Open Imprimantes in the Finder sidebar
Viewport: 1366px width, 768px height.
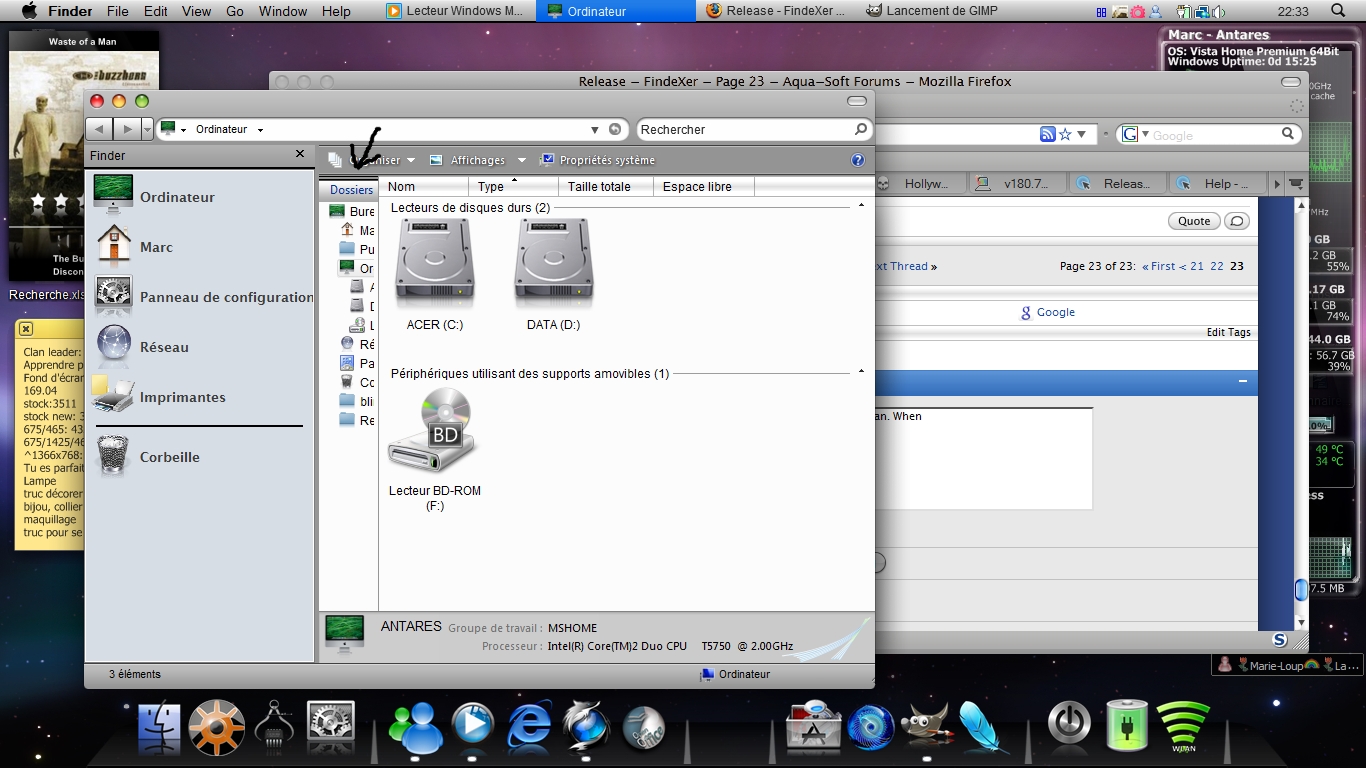click(x=182, y=397)
